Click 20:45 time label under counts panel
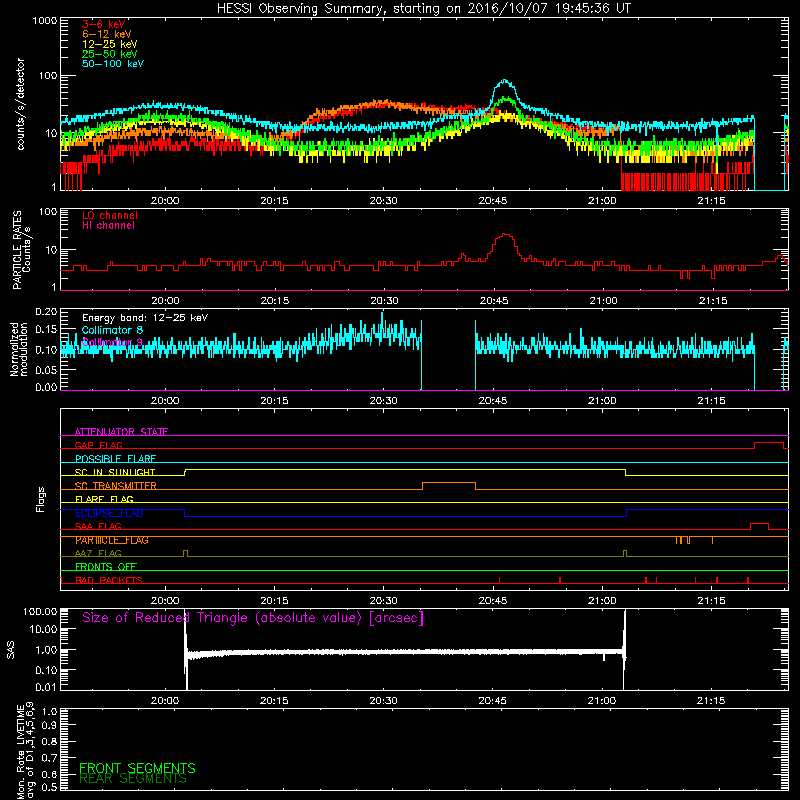The image size is (800, 800). [x=493, y=201]
